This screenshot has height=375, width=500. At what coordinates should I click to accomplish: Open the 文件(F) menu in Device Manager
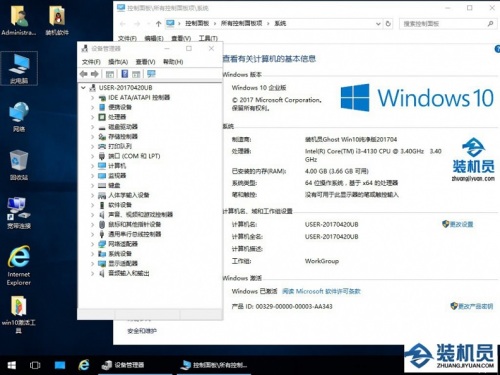tap(91, 62)
